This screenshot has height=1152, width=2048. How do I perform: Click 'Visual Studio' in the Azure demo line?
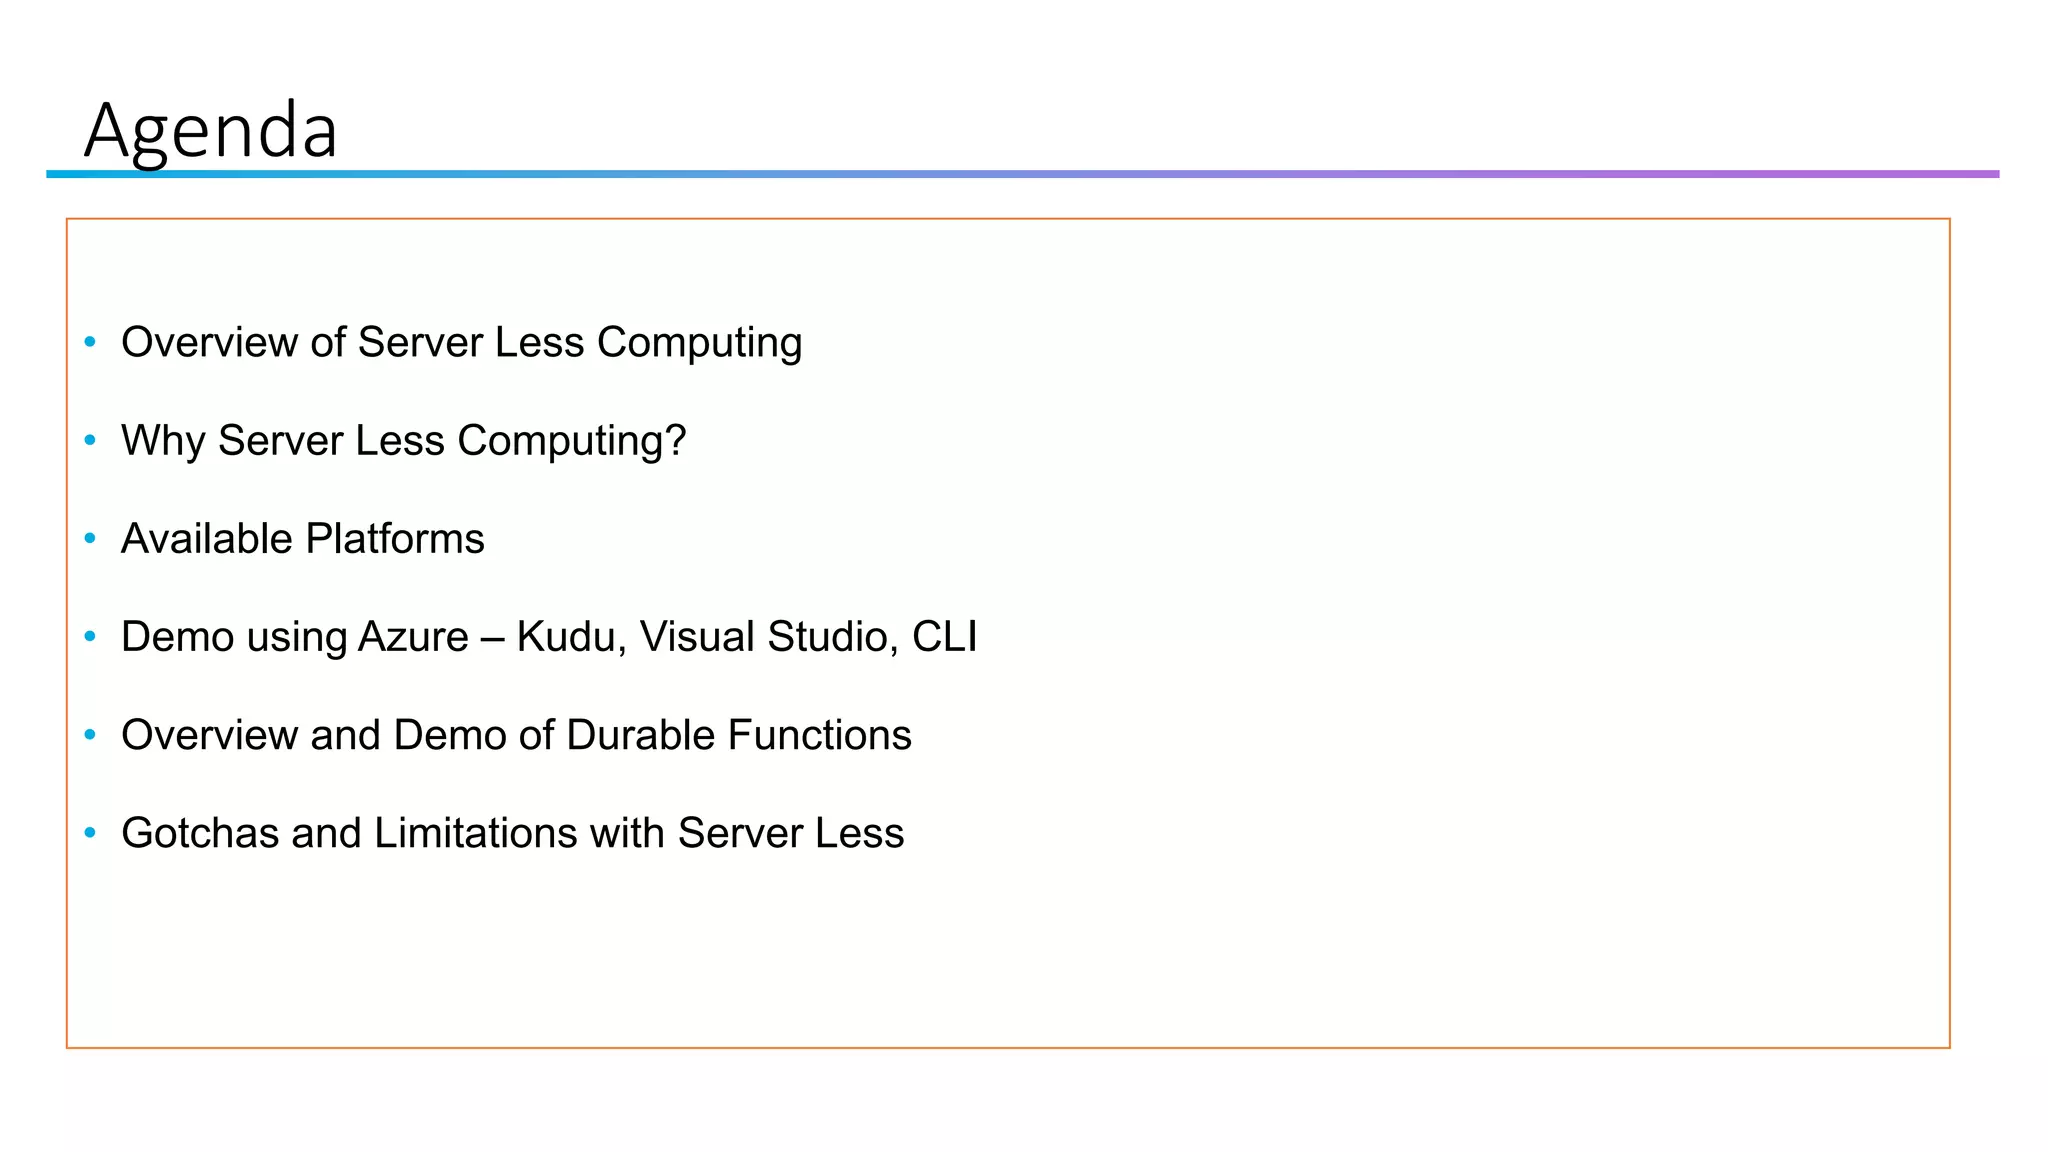[768, 637]
